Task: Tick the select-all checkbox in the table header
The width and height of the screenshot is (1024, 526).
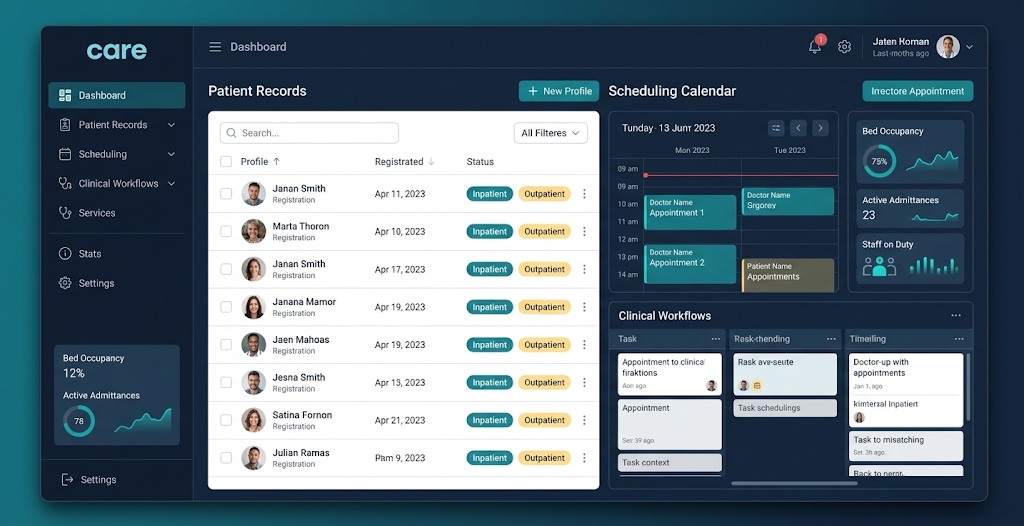Action: click(226, 161)
